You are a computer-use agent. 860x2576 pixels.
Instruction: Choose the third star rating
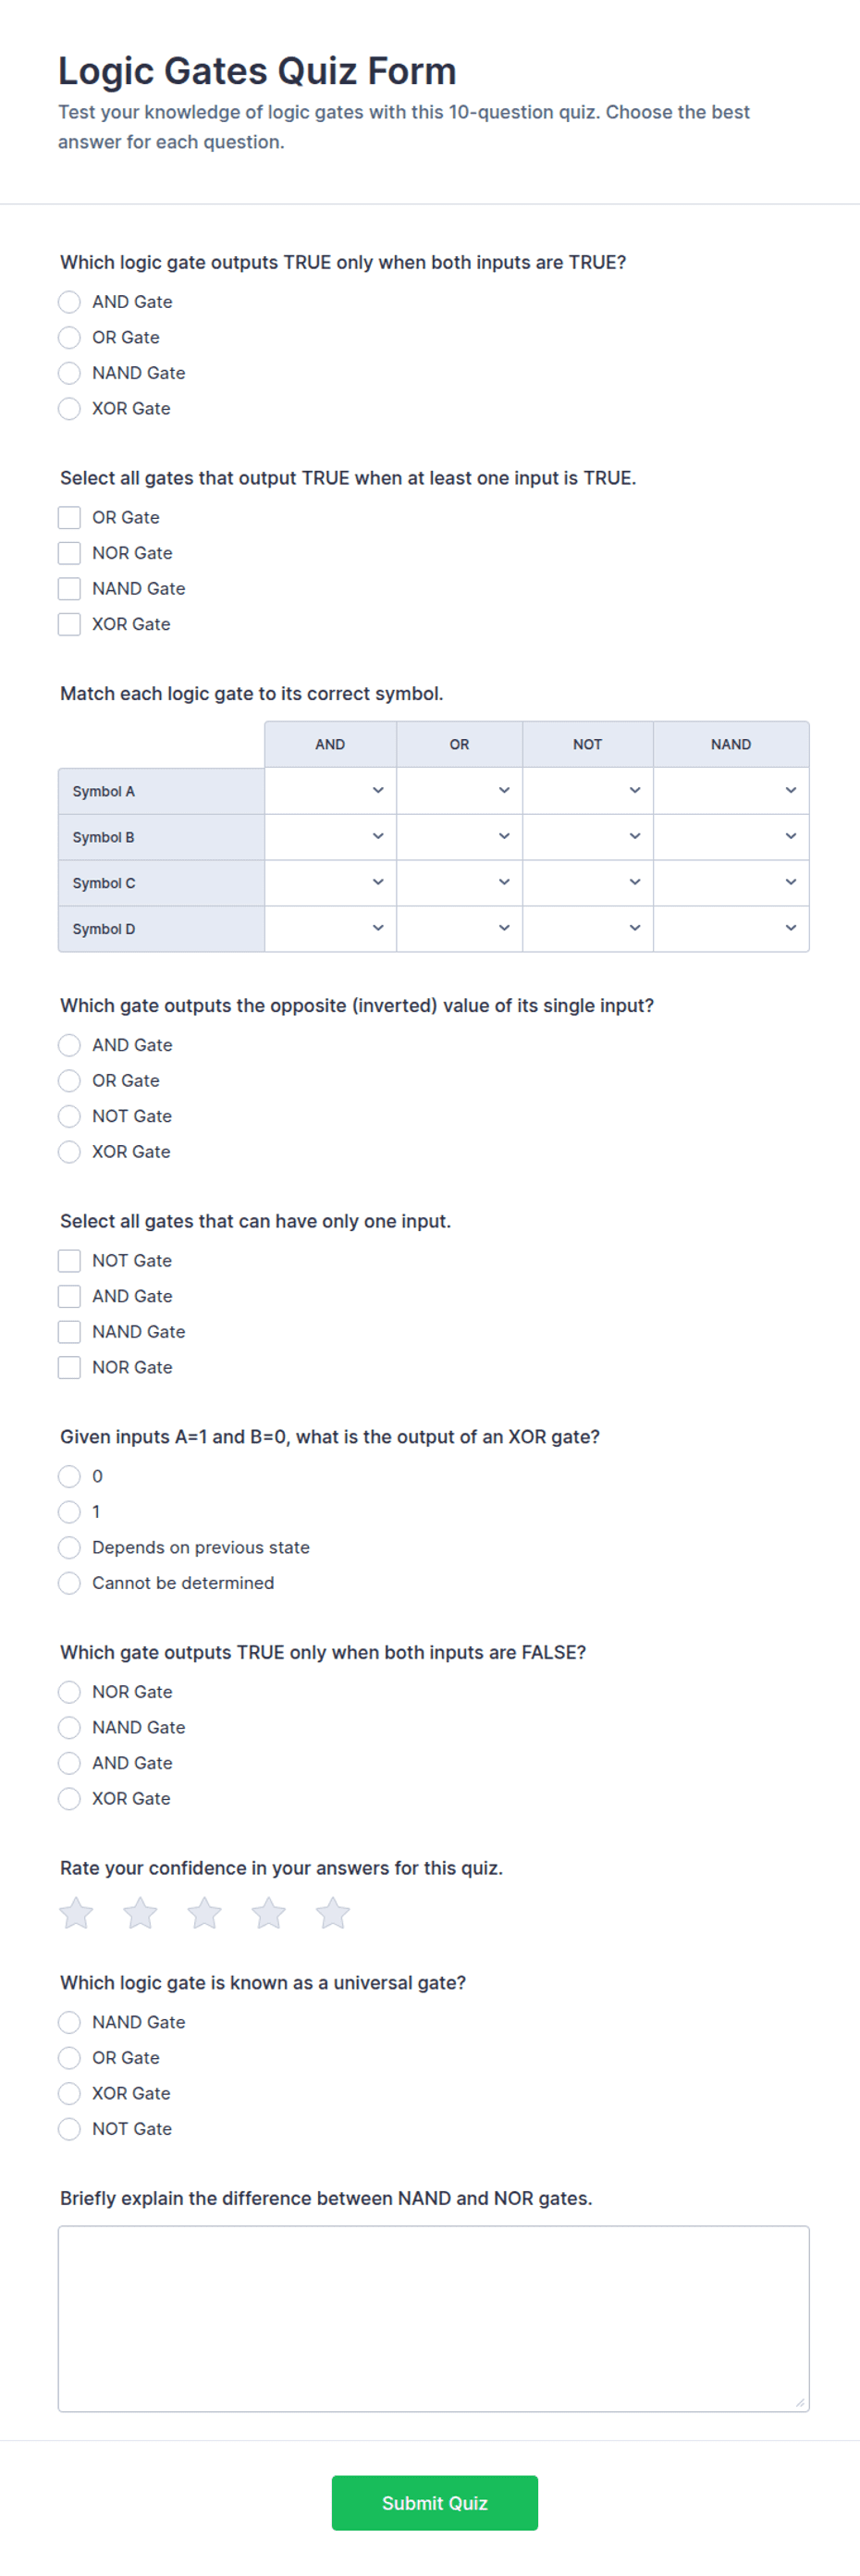tap(204, 1913)
